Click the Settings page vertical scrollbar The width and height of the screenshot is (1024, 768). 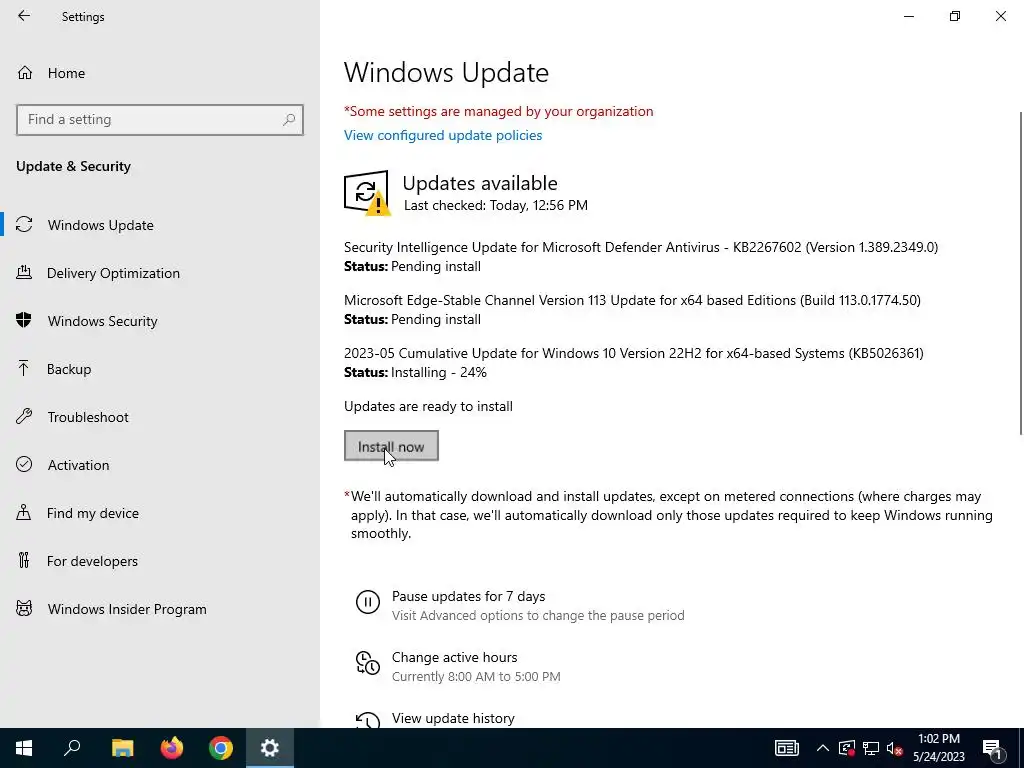[1020, 273]
